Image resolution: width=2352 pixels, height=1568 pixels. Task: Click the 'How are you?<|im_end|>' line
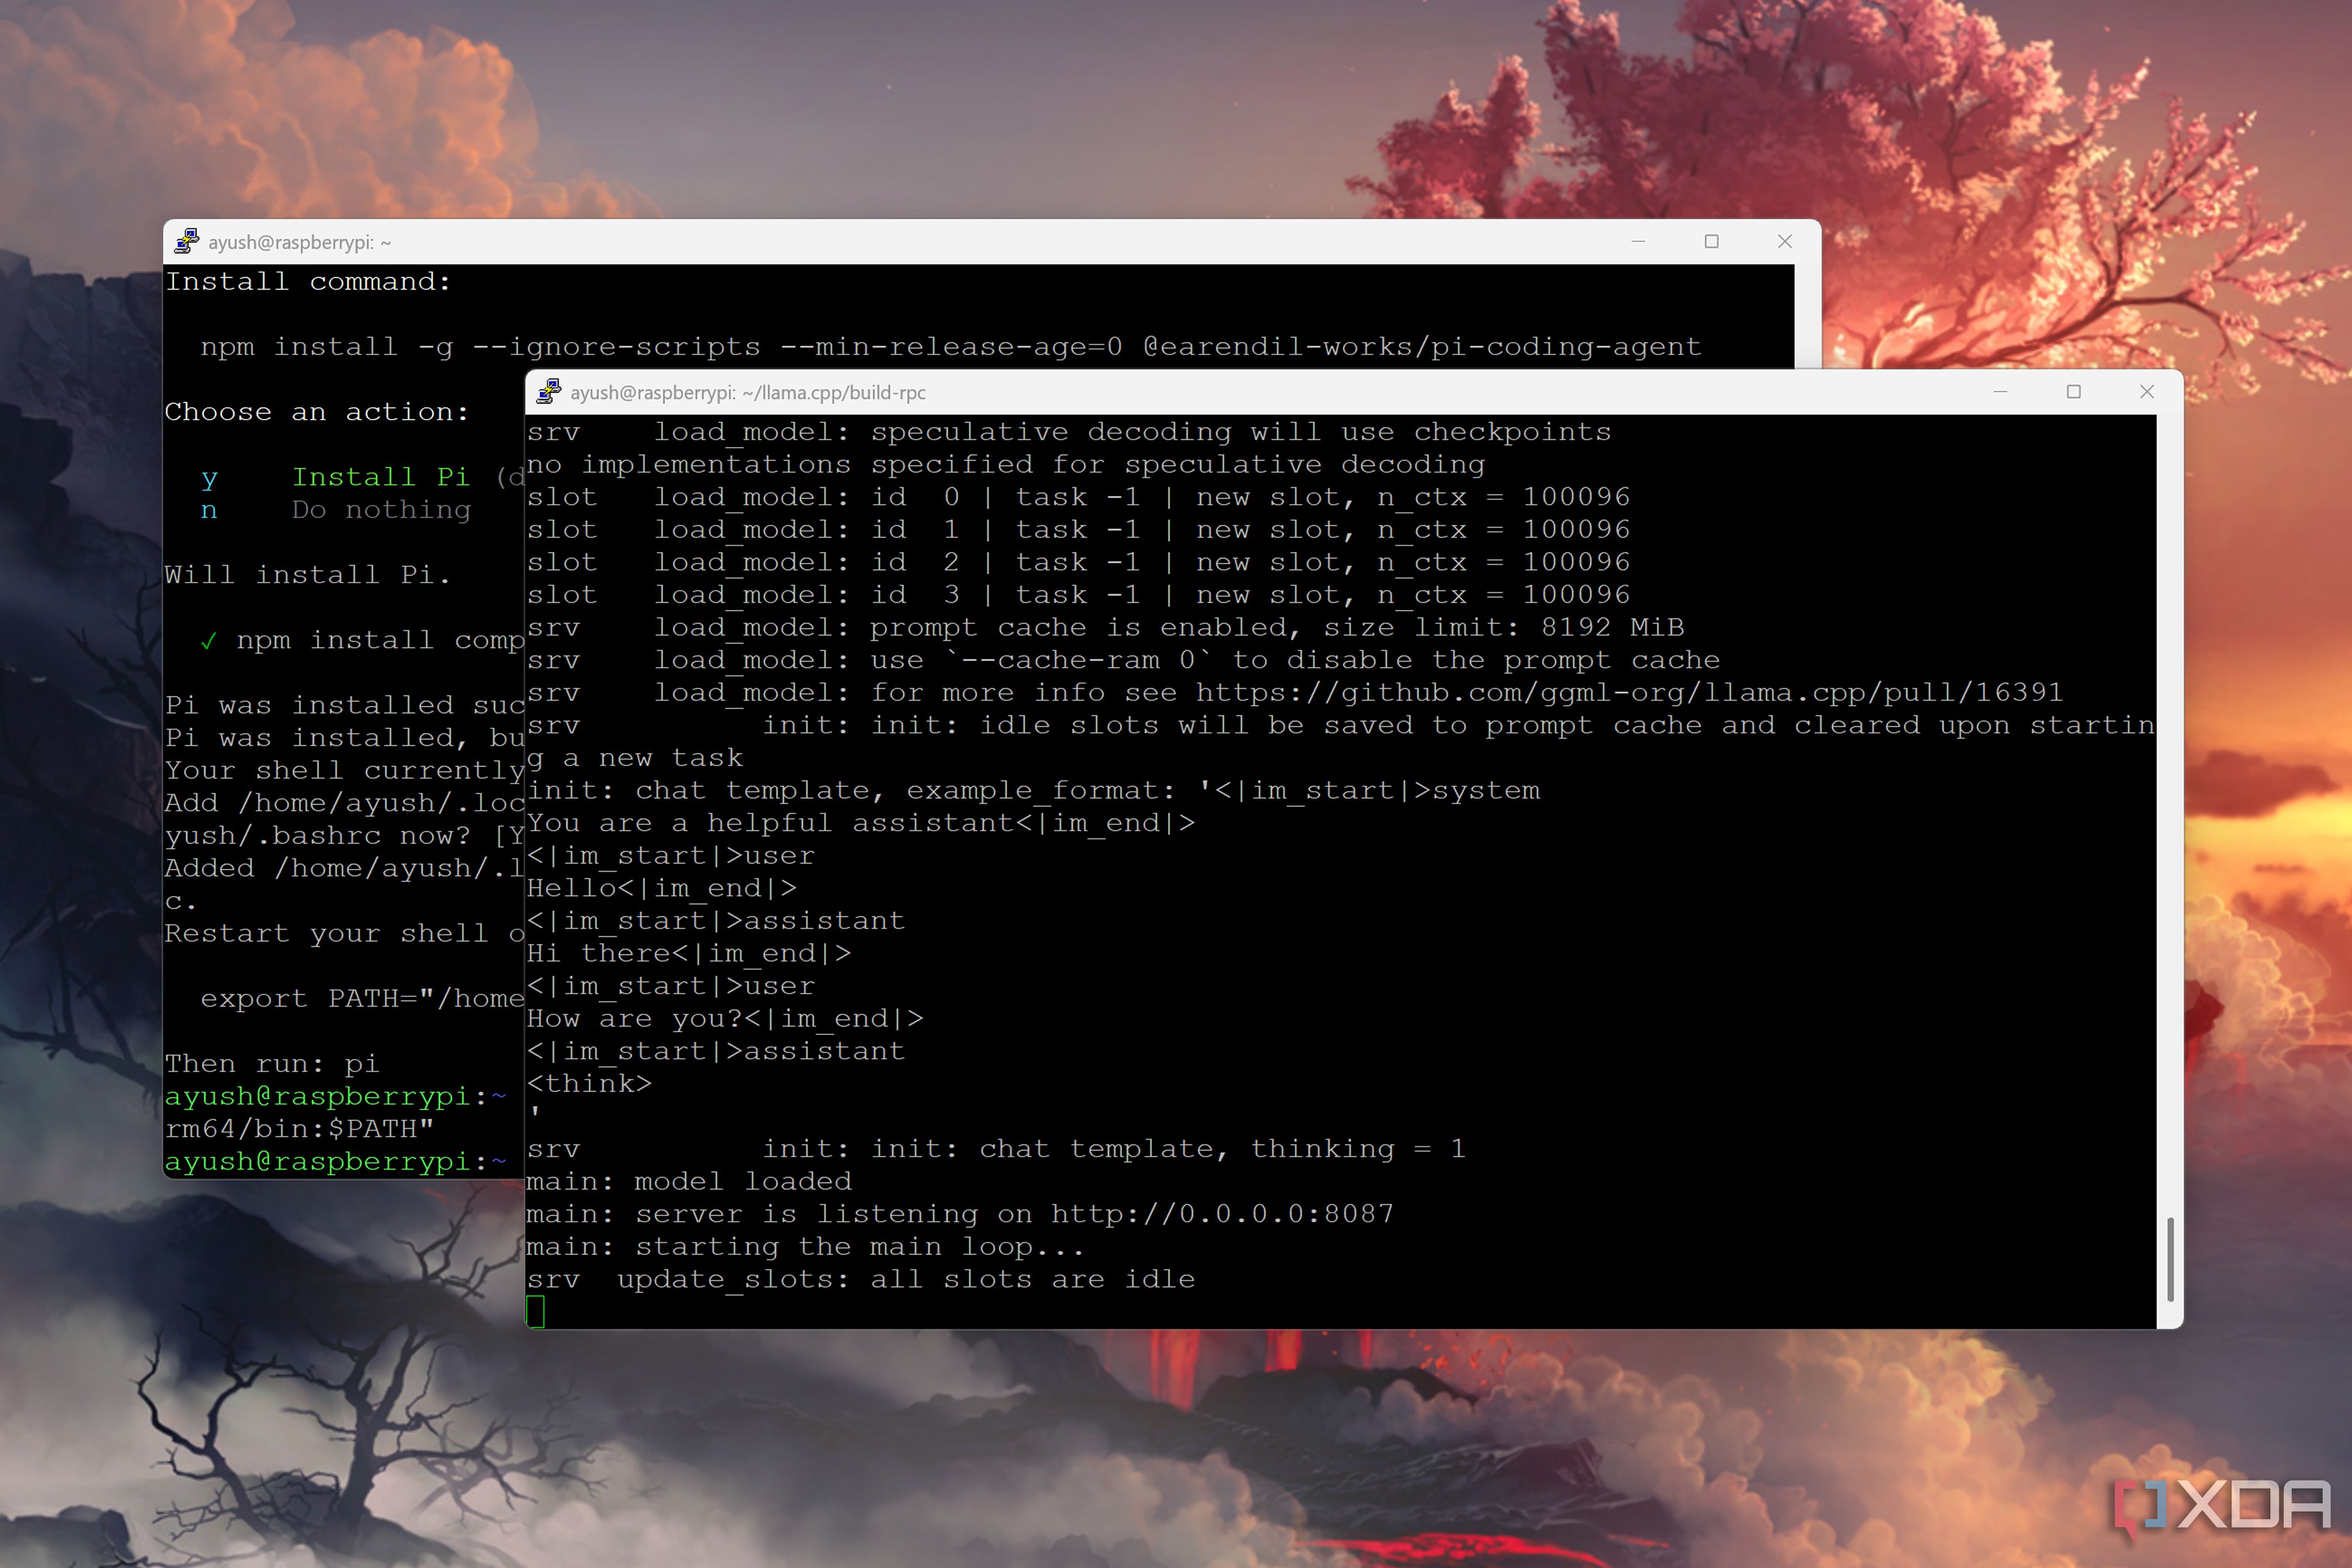tap(725, 1019)
